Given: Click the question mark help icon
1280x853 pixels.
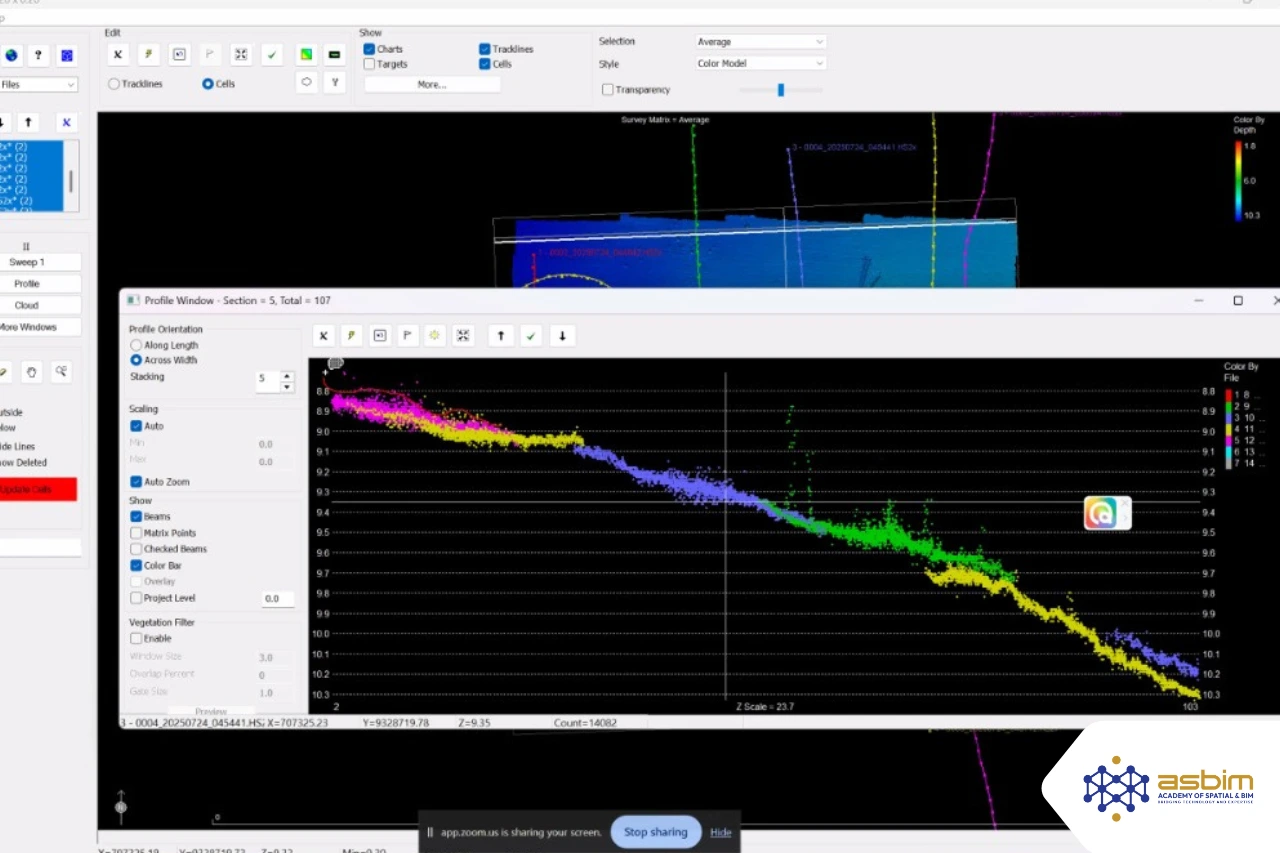Looking at the screenshot, I should 38,55.
